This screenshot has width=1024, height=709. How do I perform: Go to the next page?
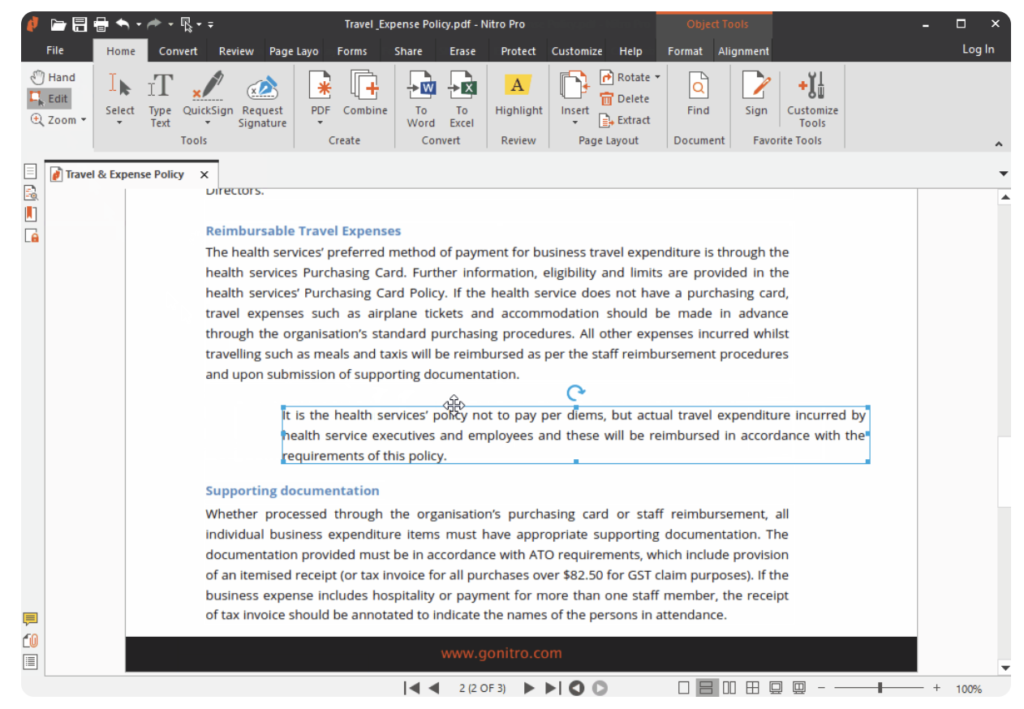(529, 688)
